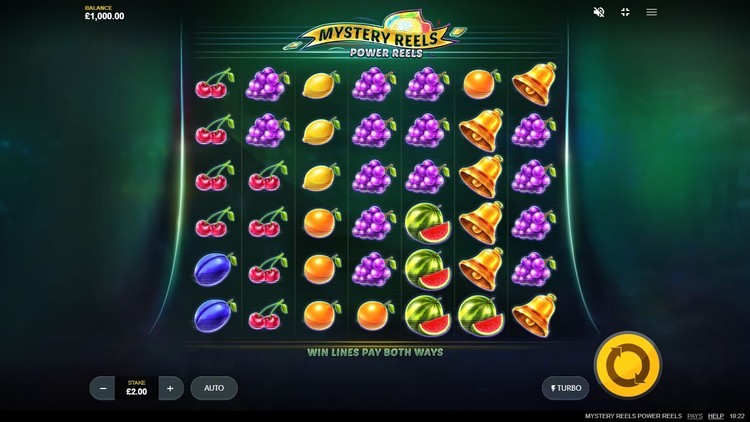The image size is (750, 422).
Task: Click the lemon at top of third reel
Action: click(x=321, y=85)
